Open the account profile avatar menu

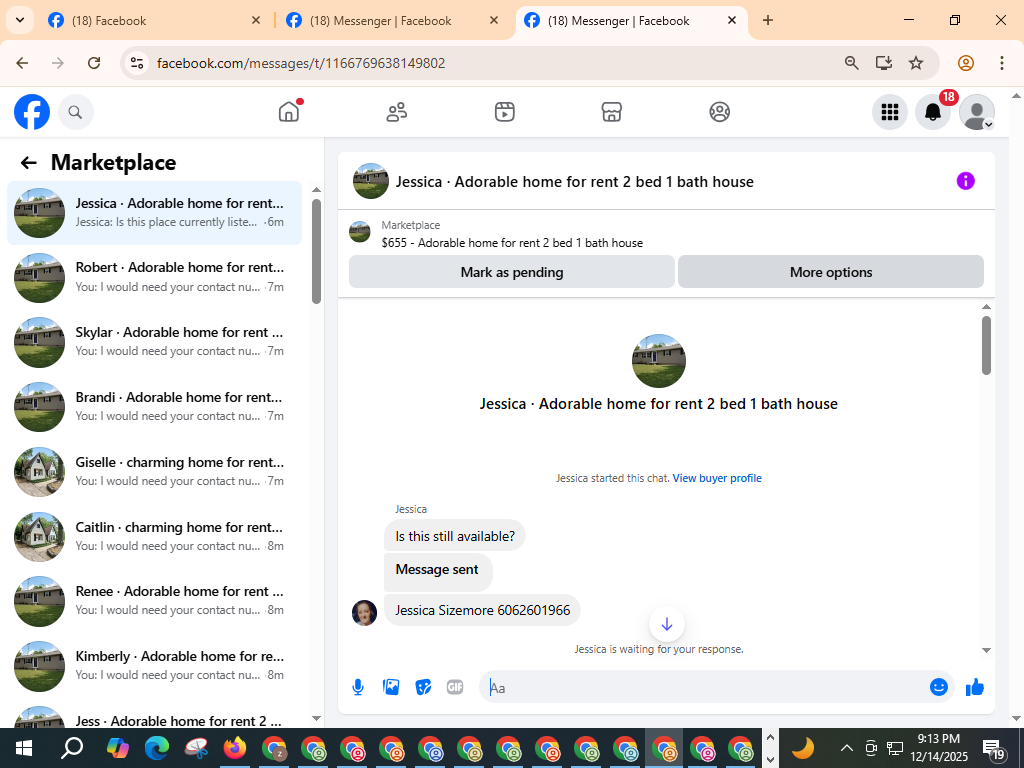976,112
